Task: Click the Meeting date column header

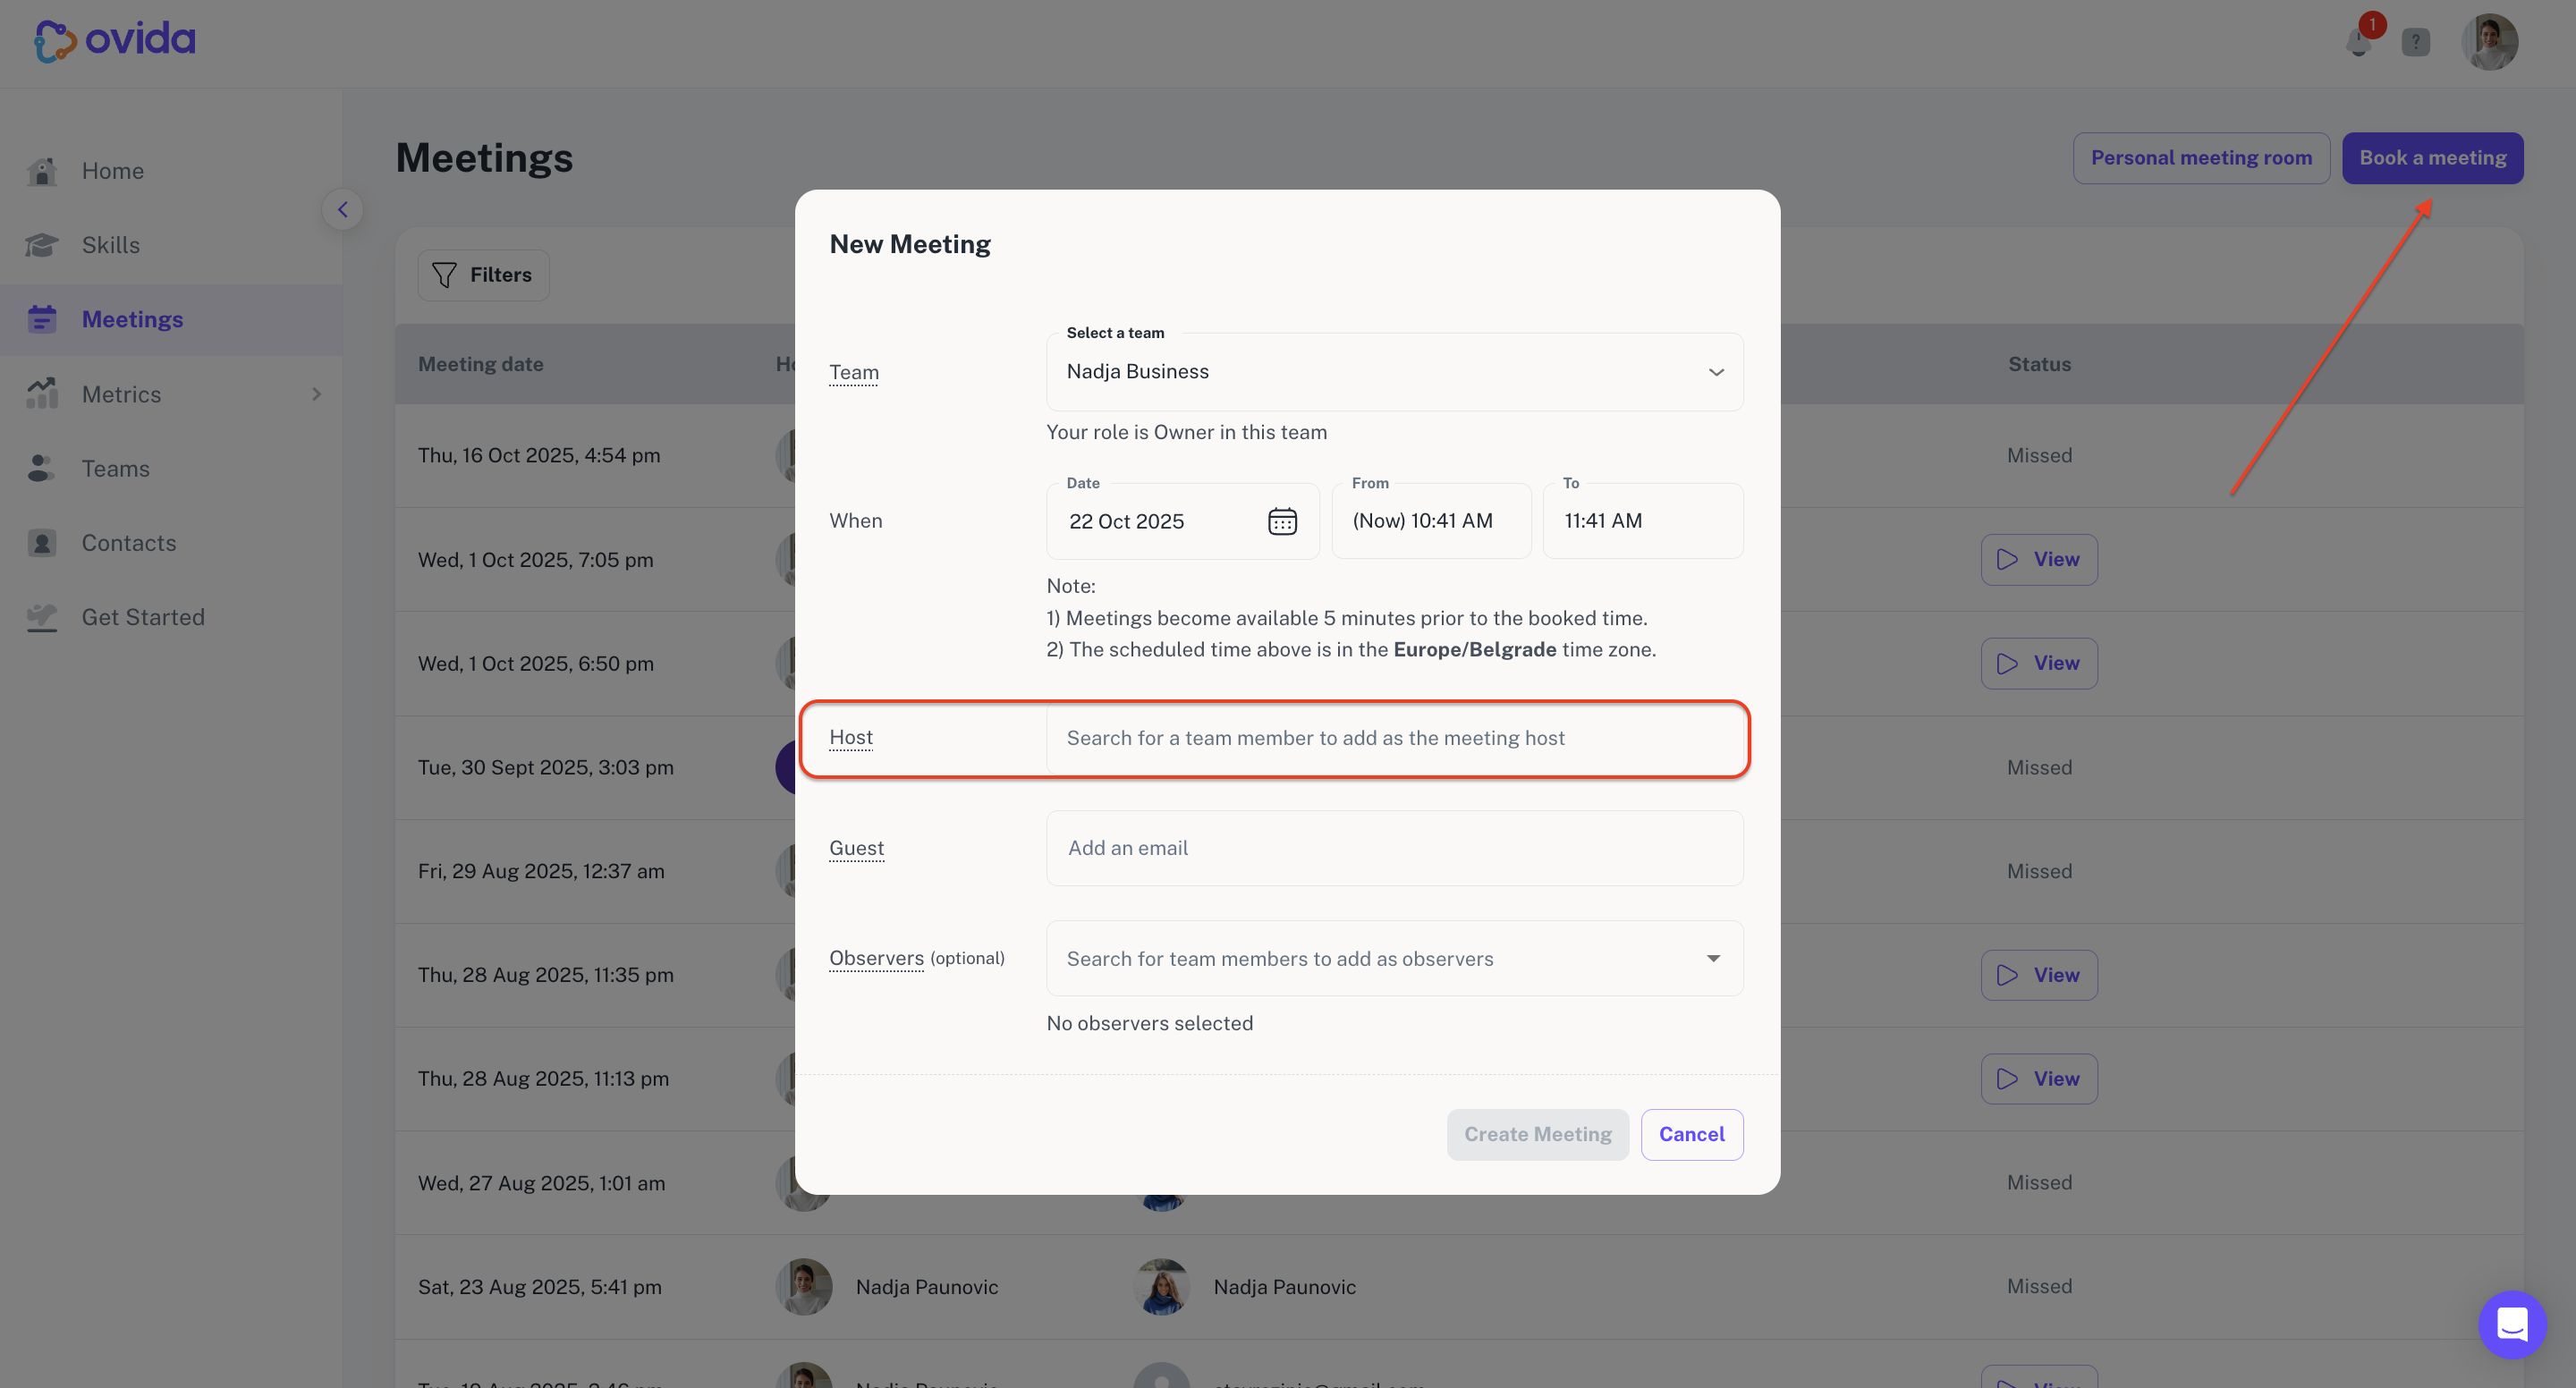Action: click(x=481, y=364)
